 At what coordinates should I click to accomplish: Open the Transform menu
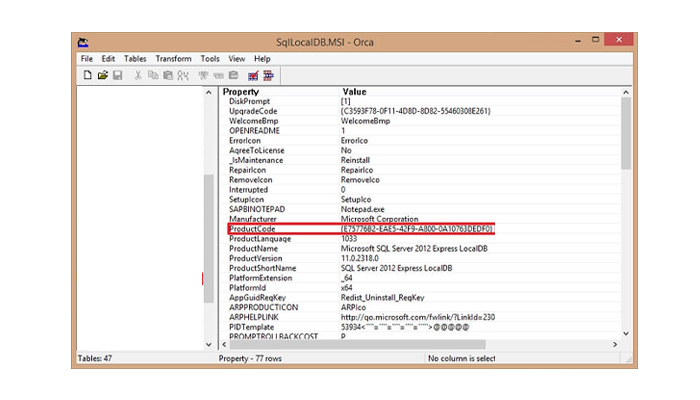coord(173,58)
